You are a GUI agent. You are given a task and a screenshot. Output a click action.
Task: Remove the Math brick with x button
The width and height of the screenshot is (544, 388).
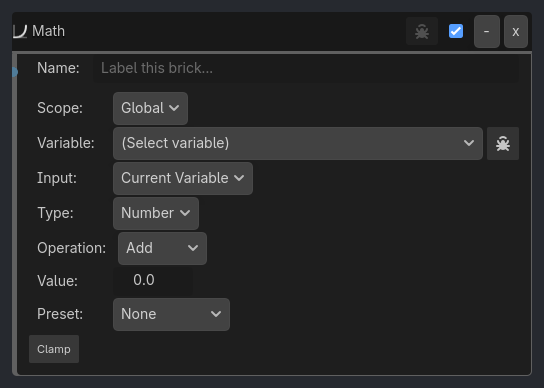pyautogui.click(x=516, y=32)
